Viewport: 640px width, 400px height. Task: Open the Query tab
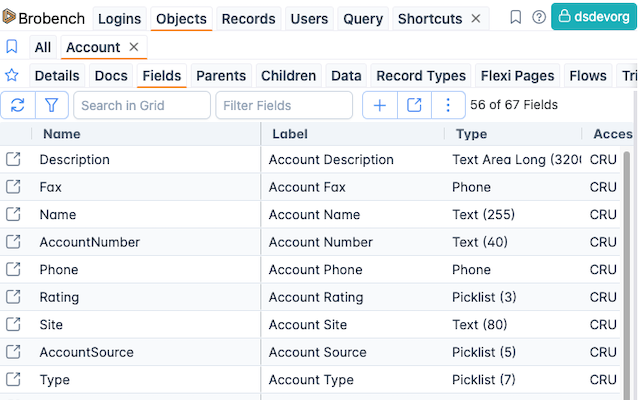point(363,19)
